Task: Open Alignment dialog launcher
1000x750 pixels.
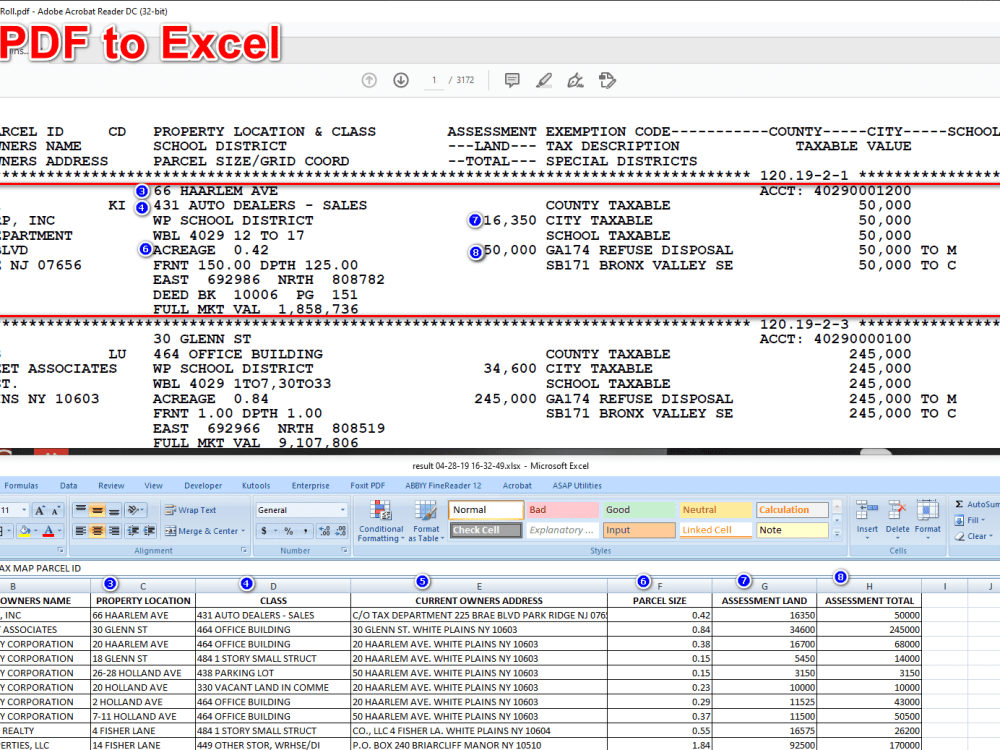Action: point(244,550)
